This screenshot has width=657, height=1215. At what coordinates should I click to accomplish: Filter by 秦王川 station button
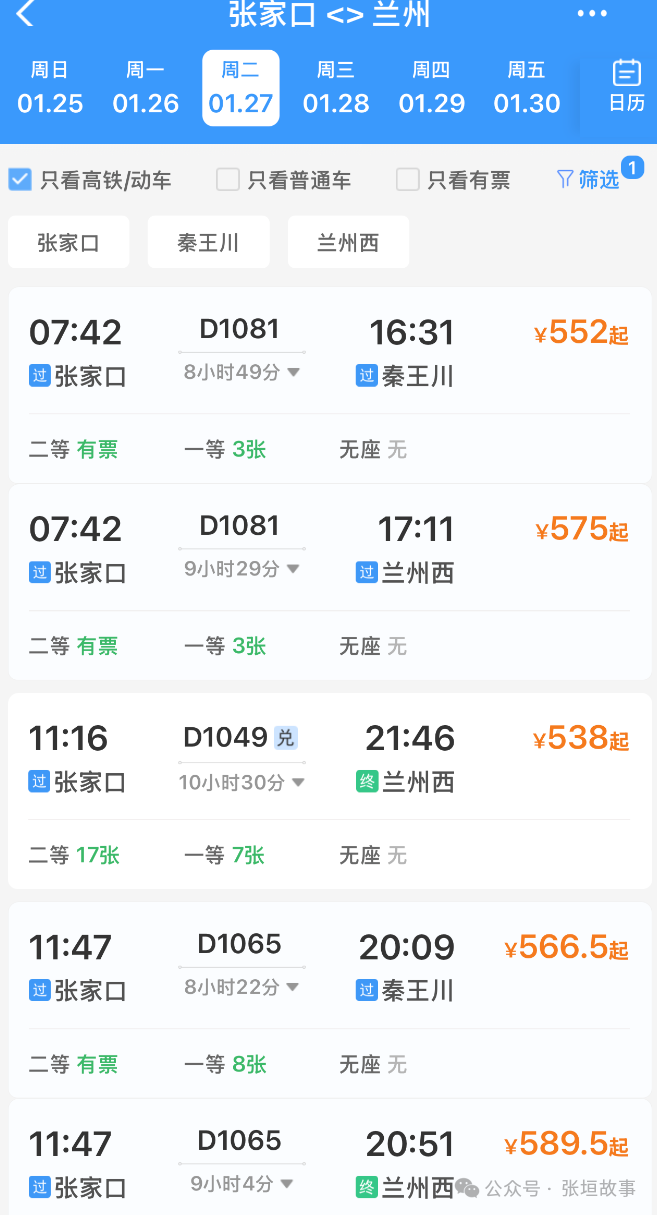point(208,242)
